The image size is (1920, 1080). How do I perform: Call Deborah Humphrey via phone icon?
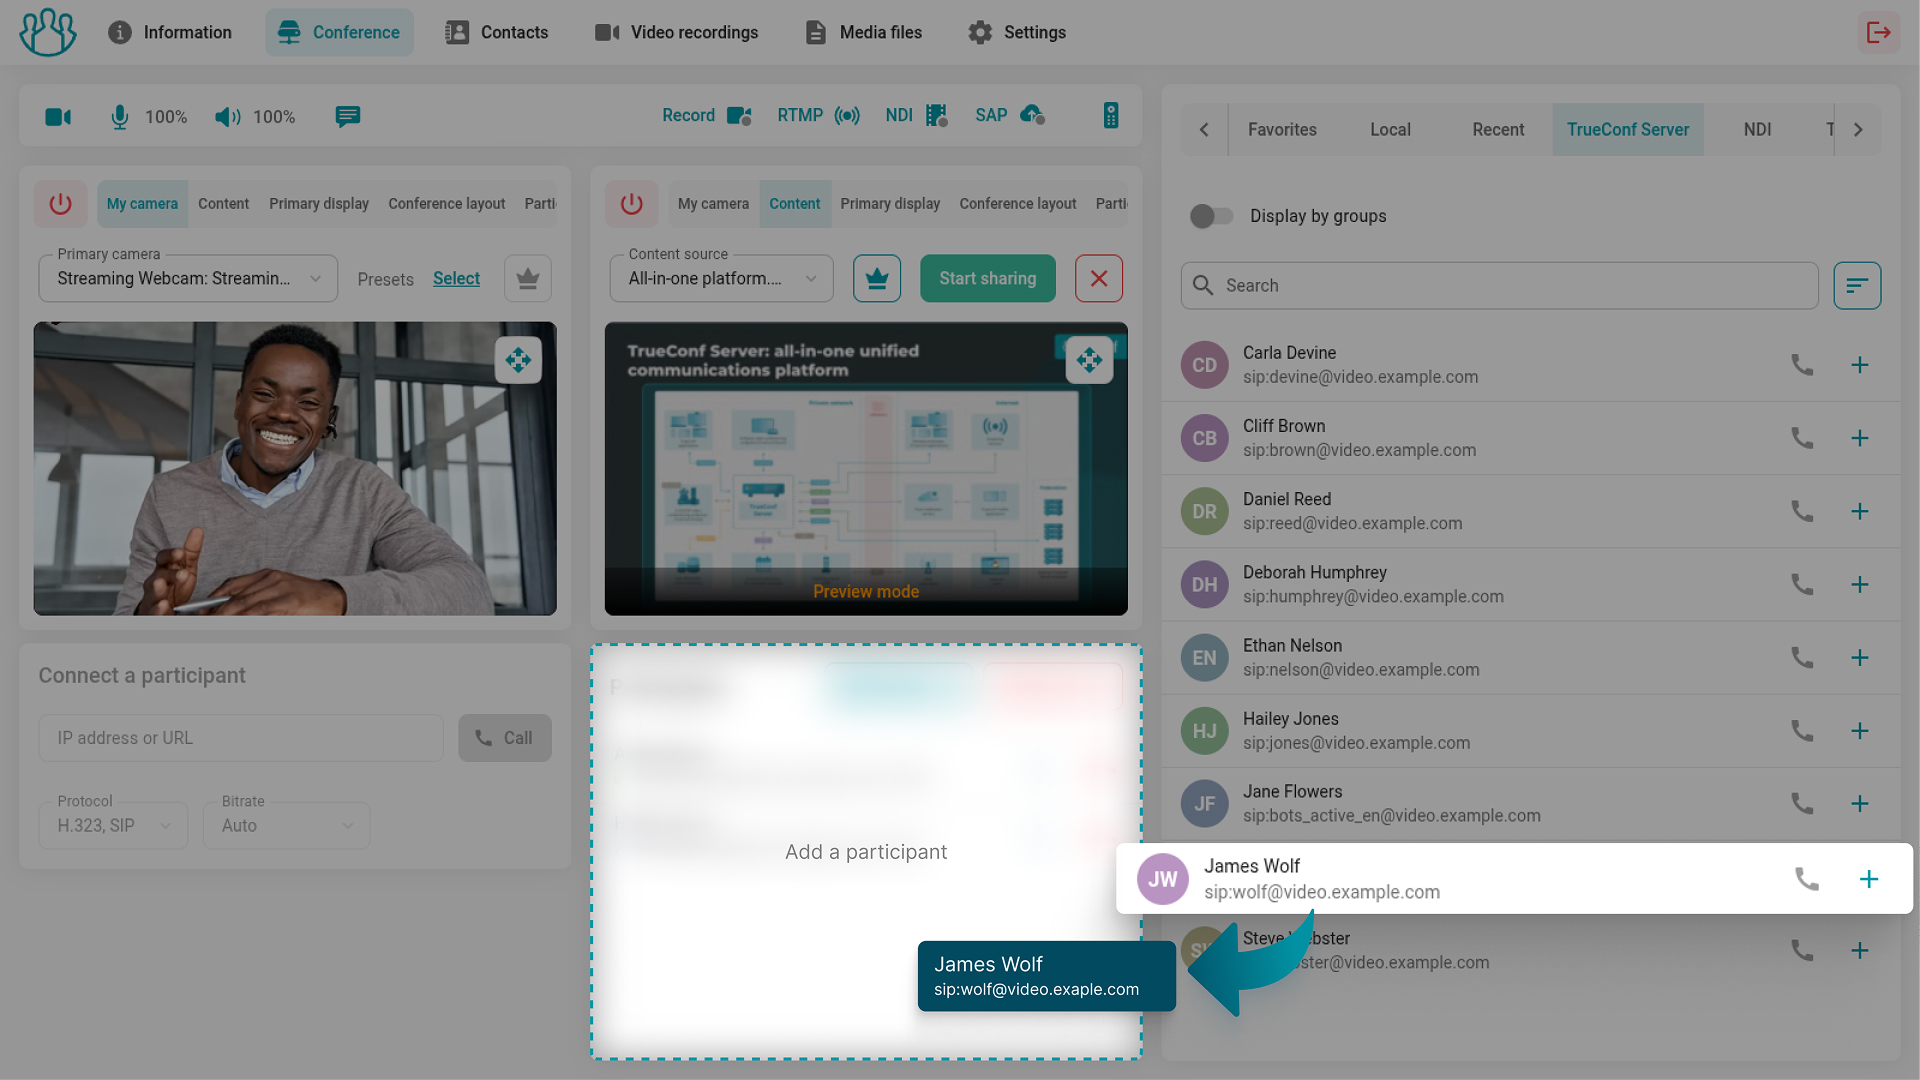(1802, 584)
